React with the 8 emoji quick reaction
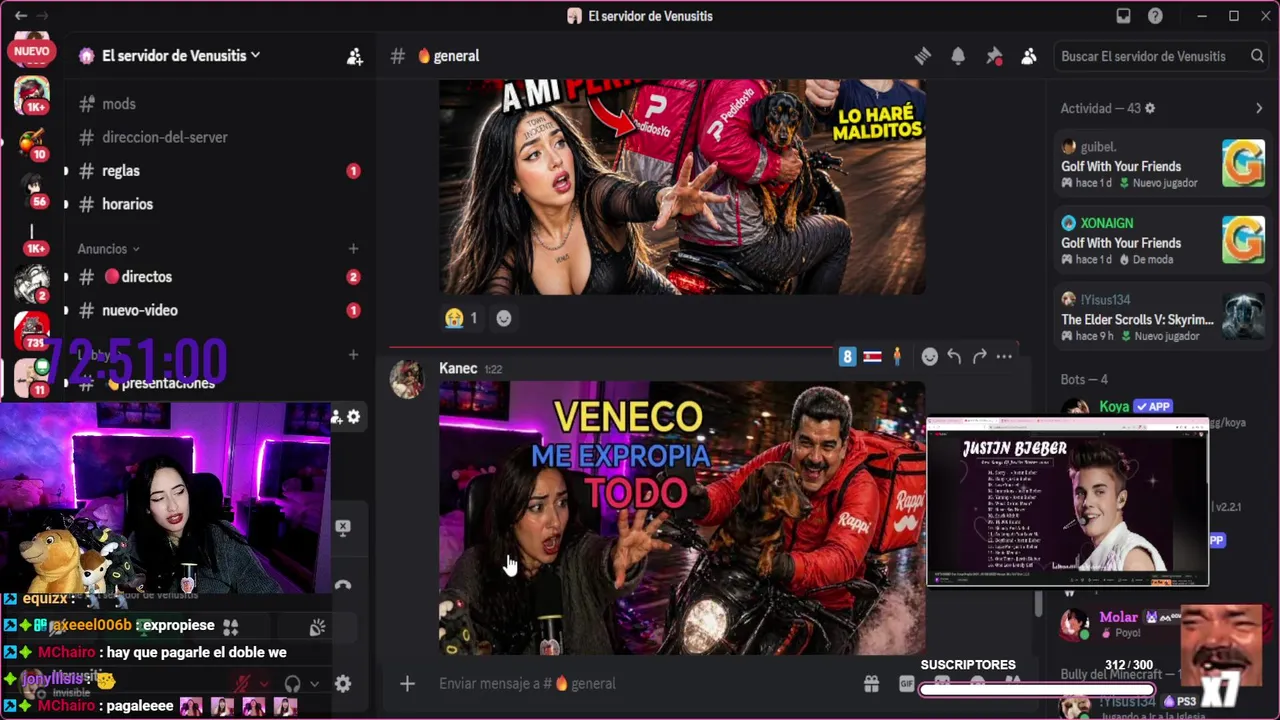The height and width of the screenshot is (720, 1280). point(847,356)
